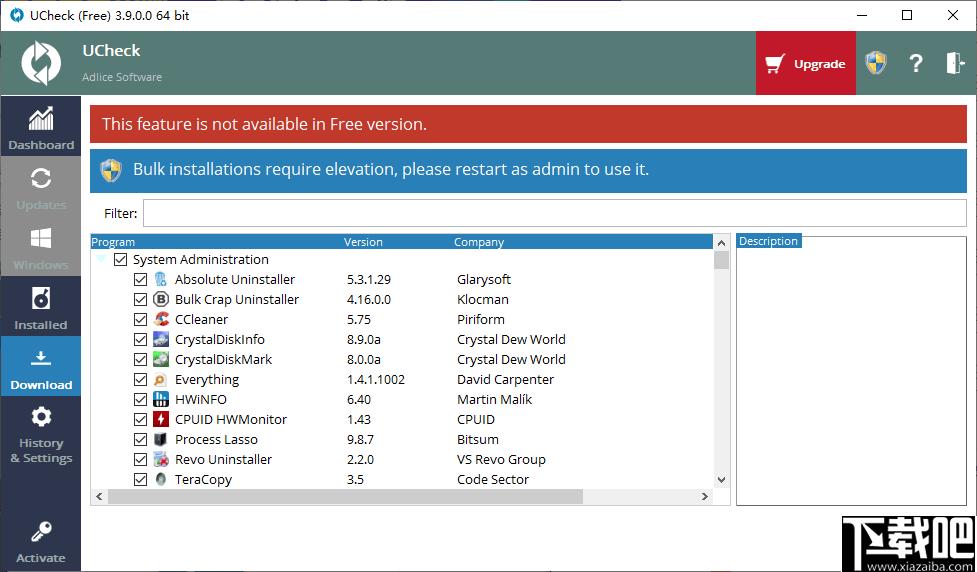977x572 pixels.
Task: Click VS Revo Group company cell
Action: coord(501,459)
